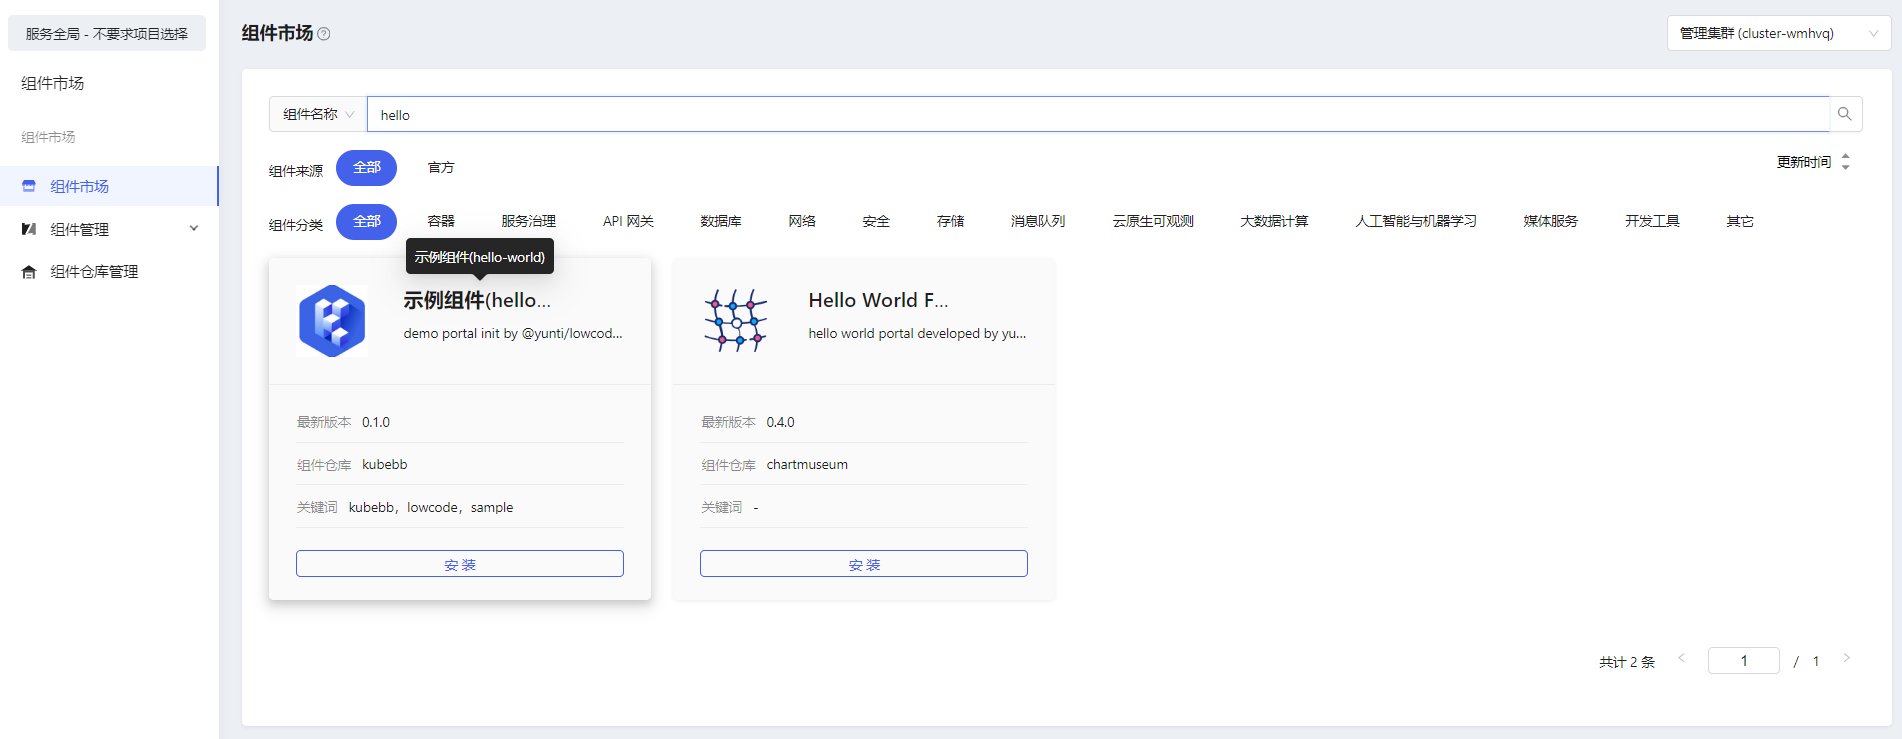
Task: Click the page number input box
Action: coord(1744,661)
